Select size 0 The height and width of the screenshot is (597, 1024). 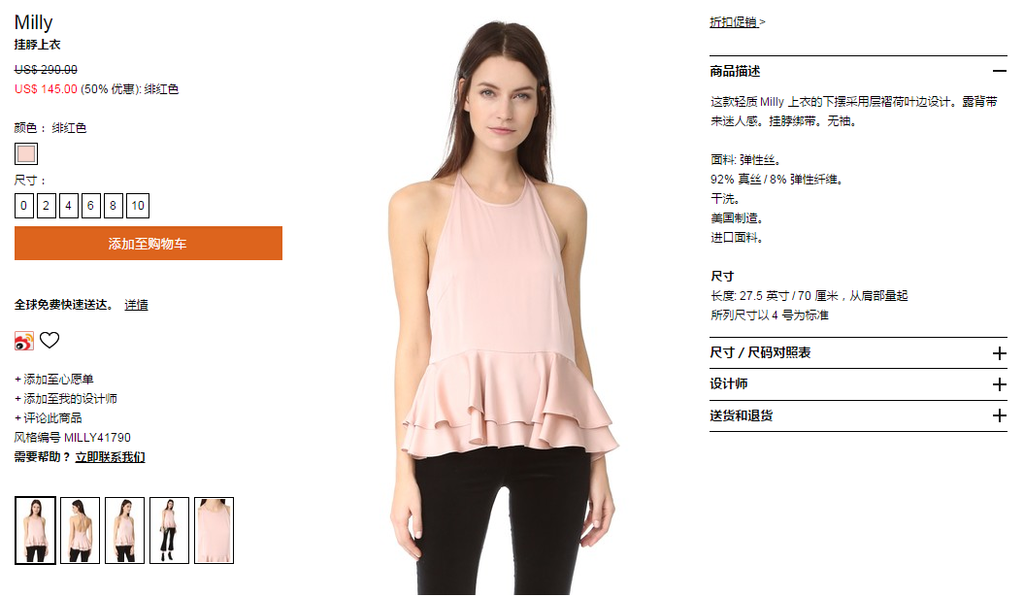pos(24,206)
